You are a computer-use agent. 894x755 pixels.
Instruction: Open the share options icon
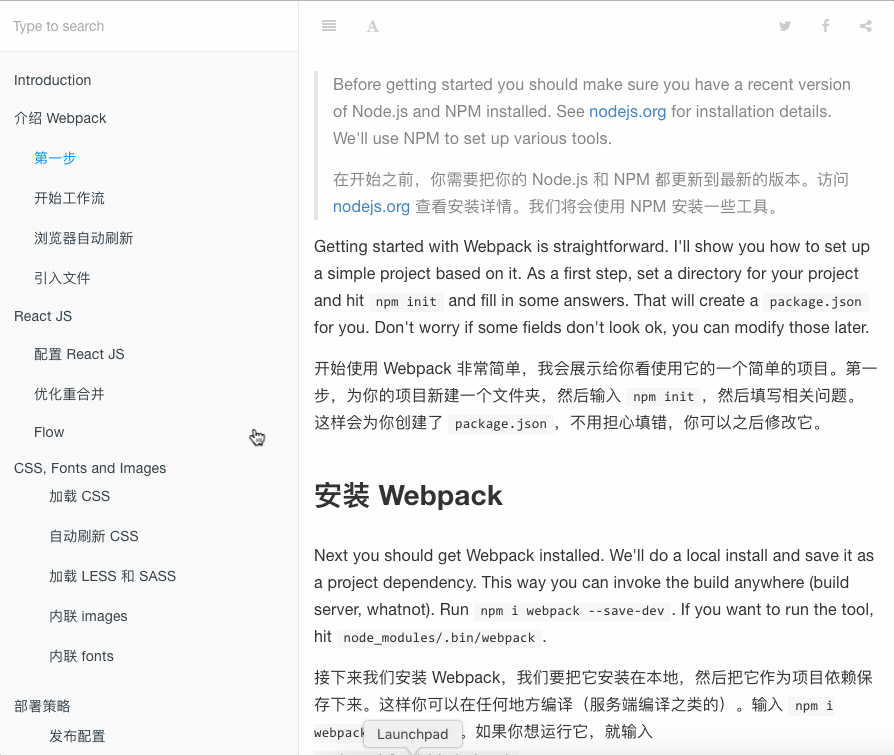(866, 26)
